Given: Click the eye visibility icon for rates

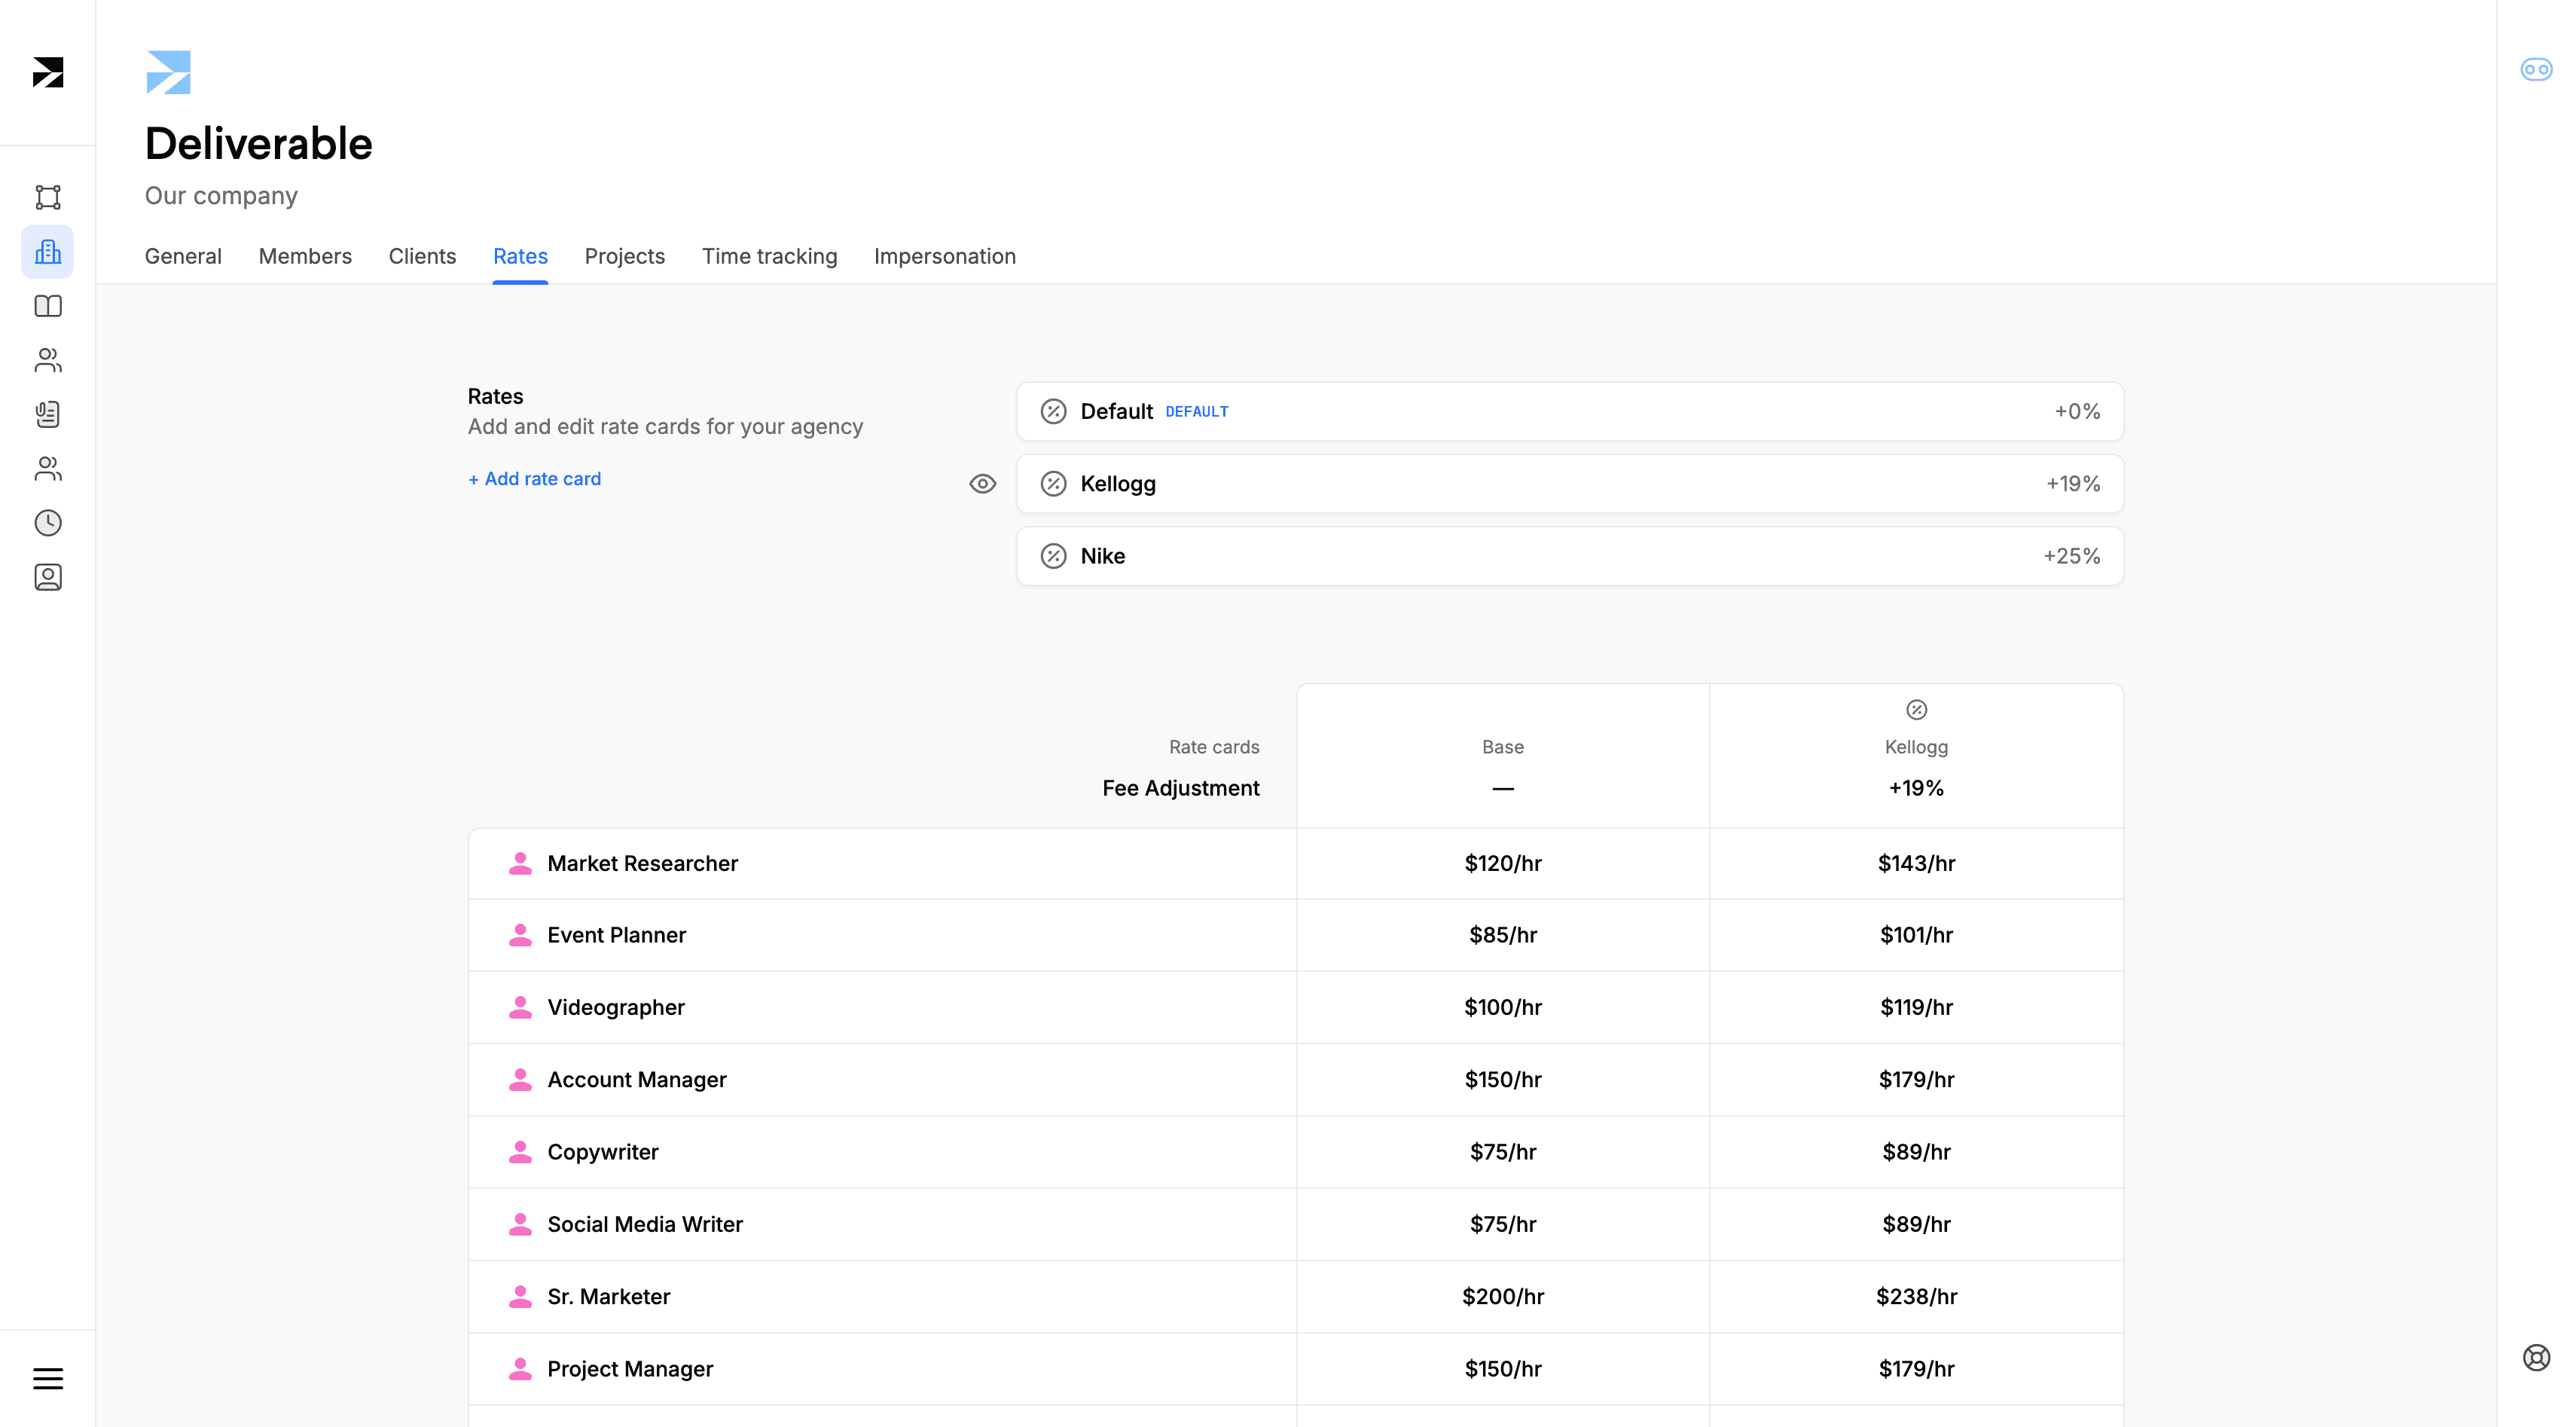Looking at the screenshot, I should tap(980, 483).
